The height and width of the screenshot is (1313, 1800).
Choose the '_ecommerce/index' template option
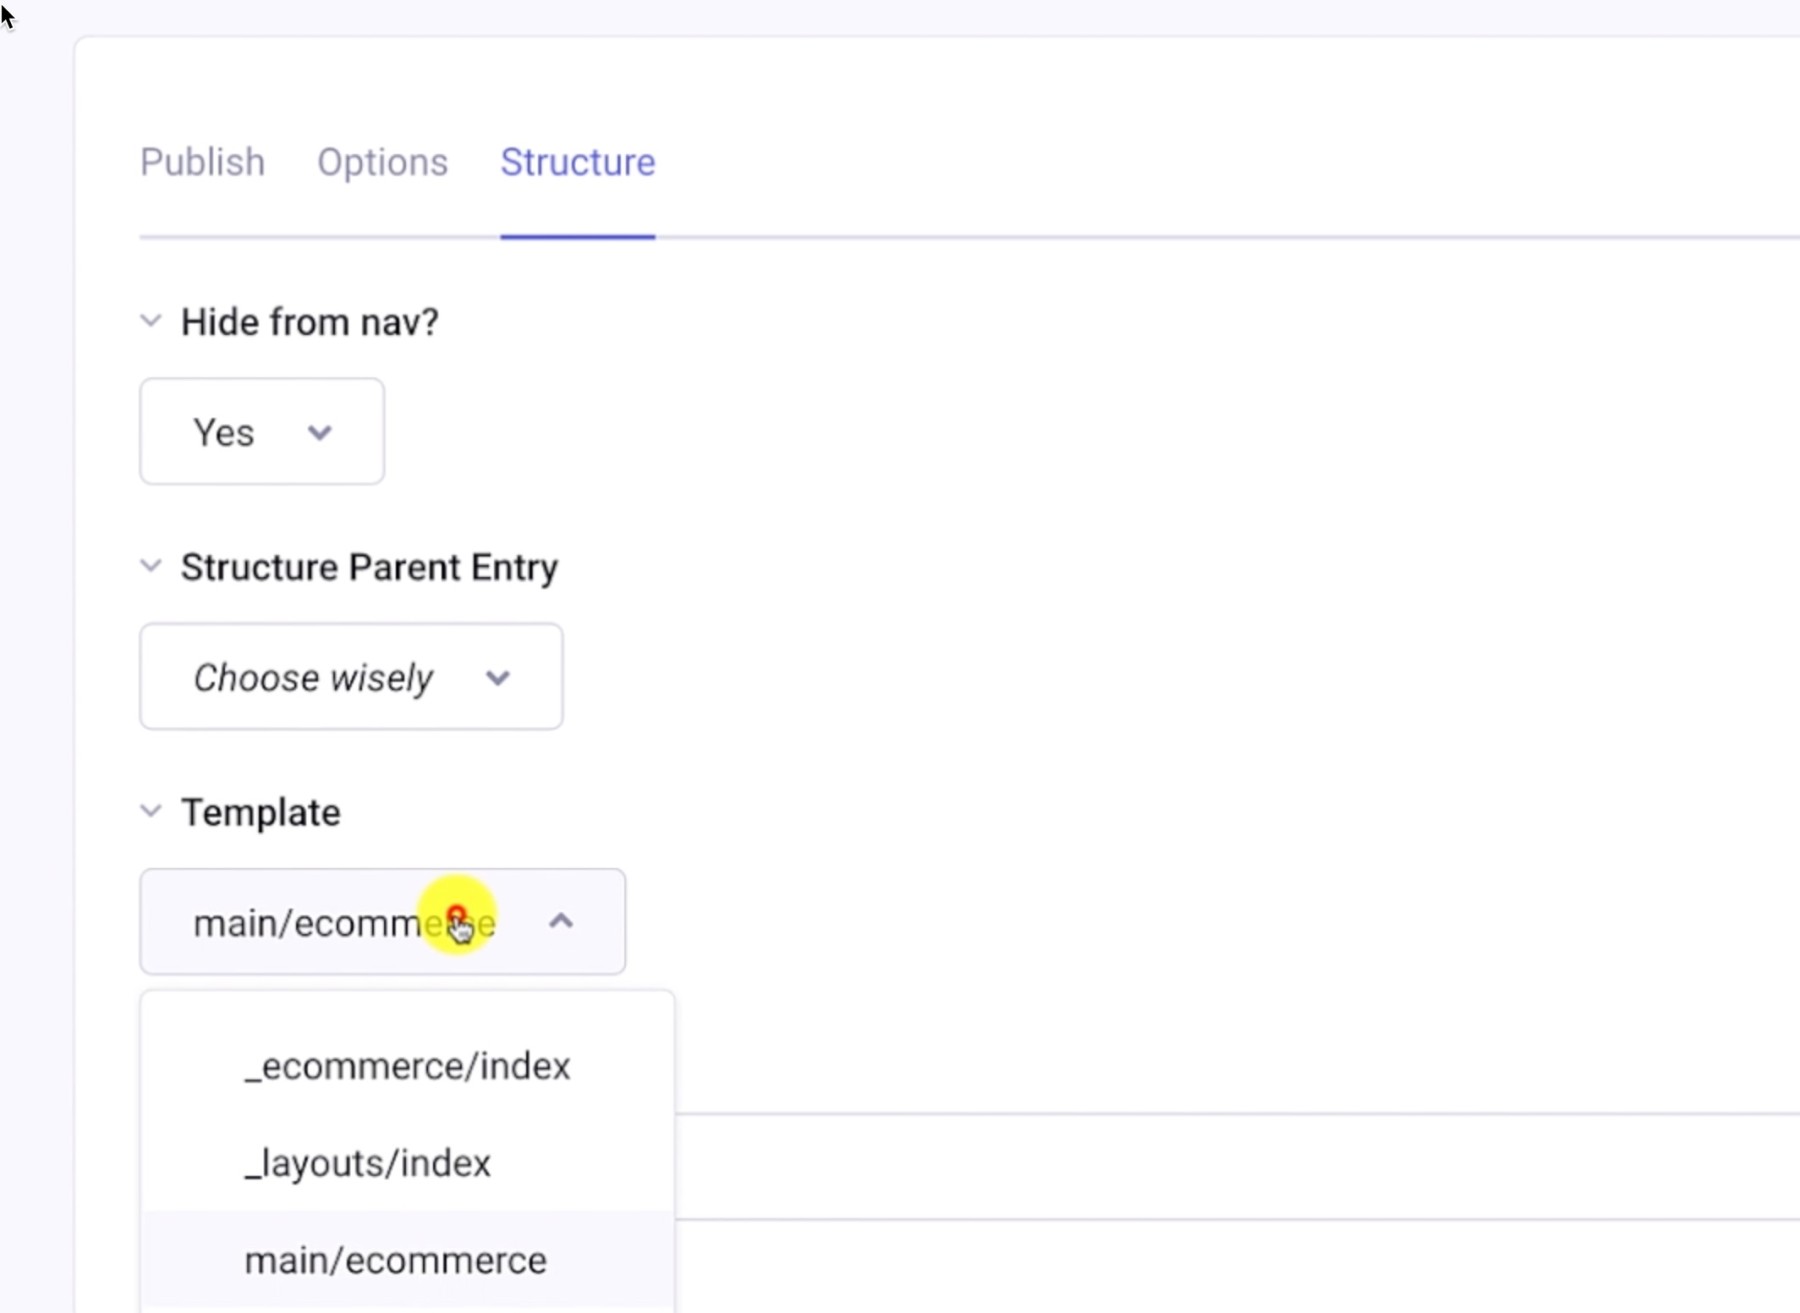(407, 1066)
